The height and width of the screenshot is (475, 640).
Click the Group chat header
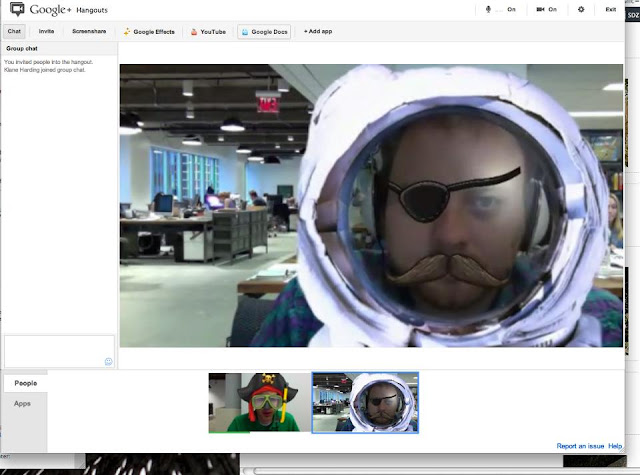[x=59, y=48]
